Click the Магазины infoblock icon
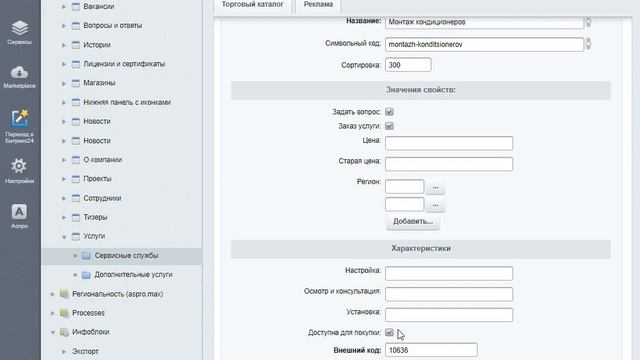This screenshot has height=360, width=640. coord(76,83)
